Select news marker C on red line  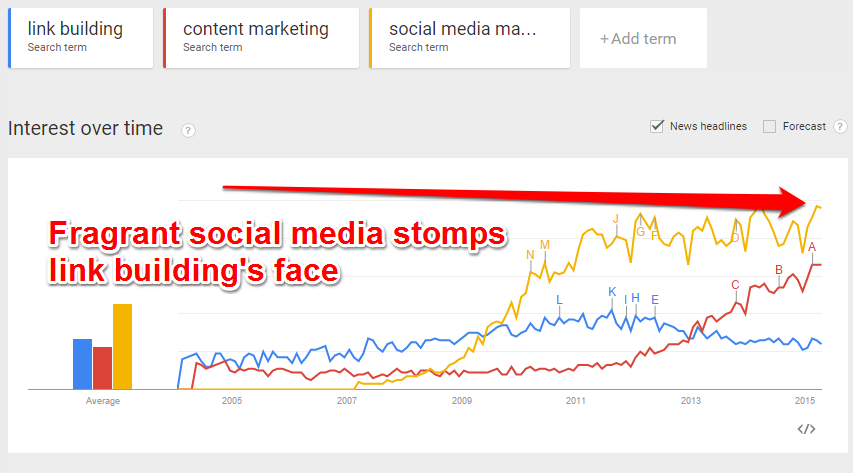click(x=735, y=285)
